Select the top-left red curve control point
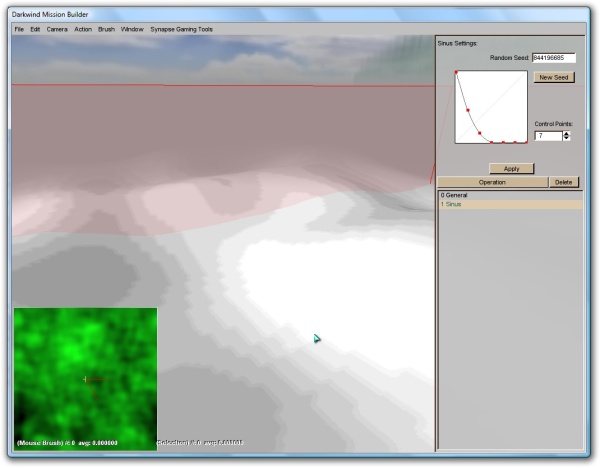This screenshot has height=468, width=600. click(x=456, y=72)
